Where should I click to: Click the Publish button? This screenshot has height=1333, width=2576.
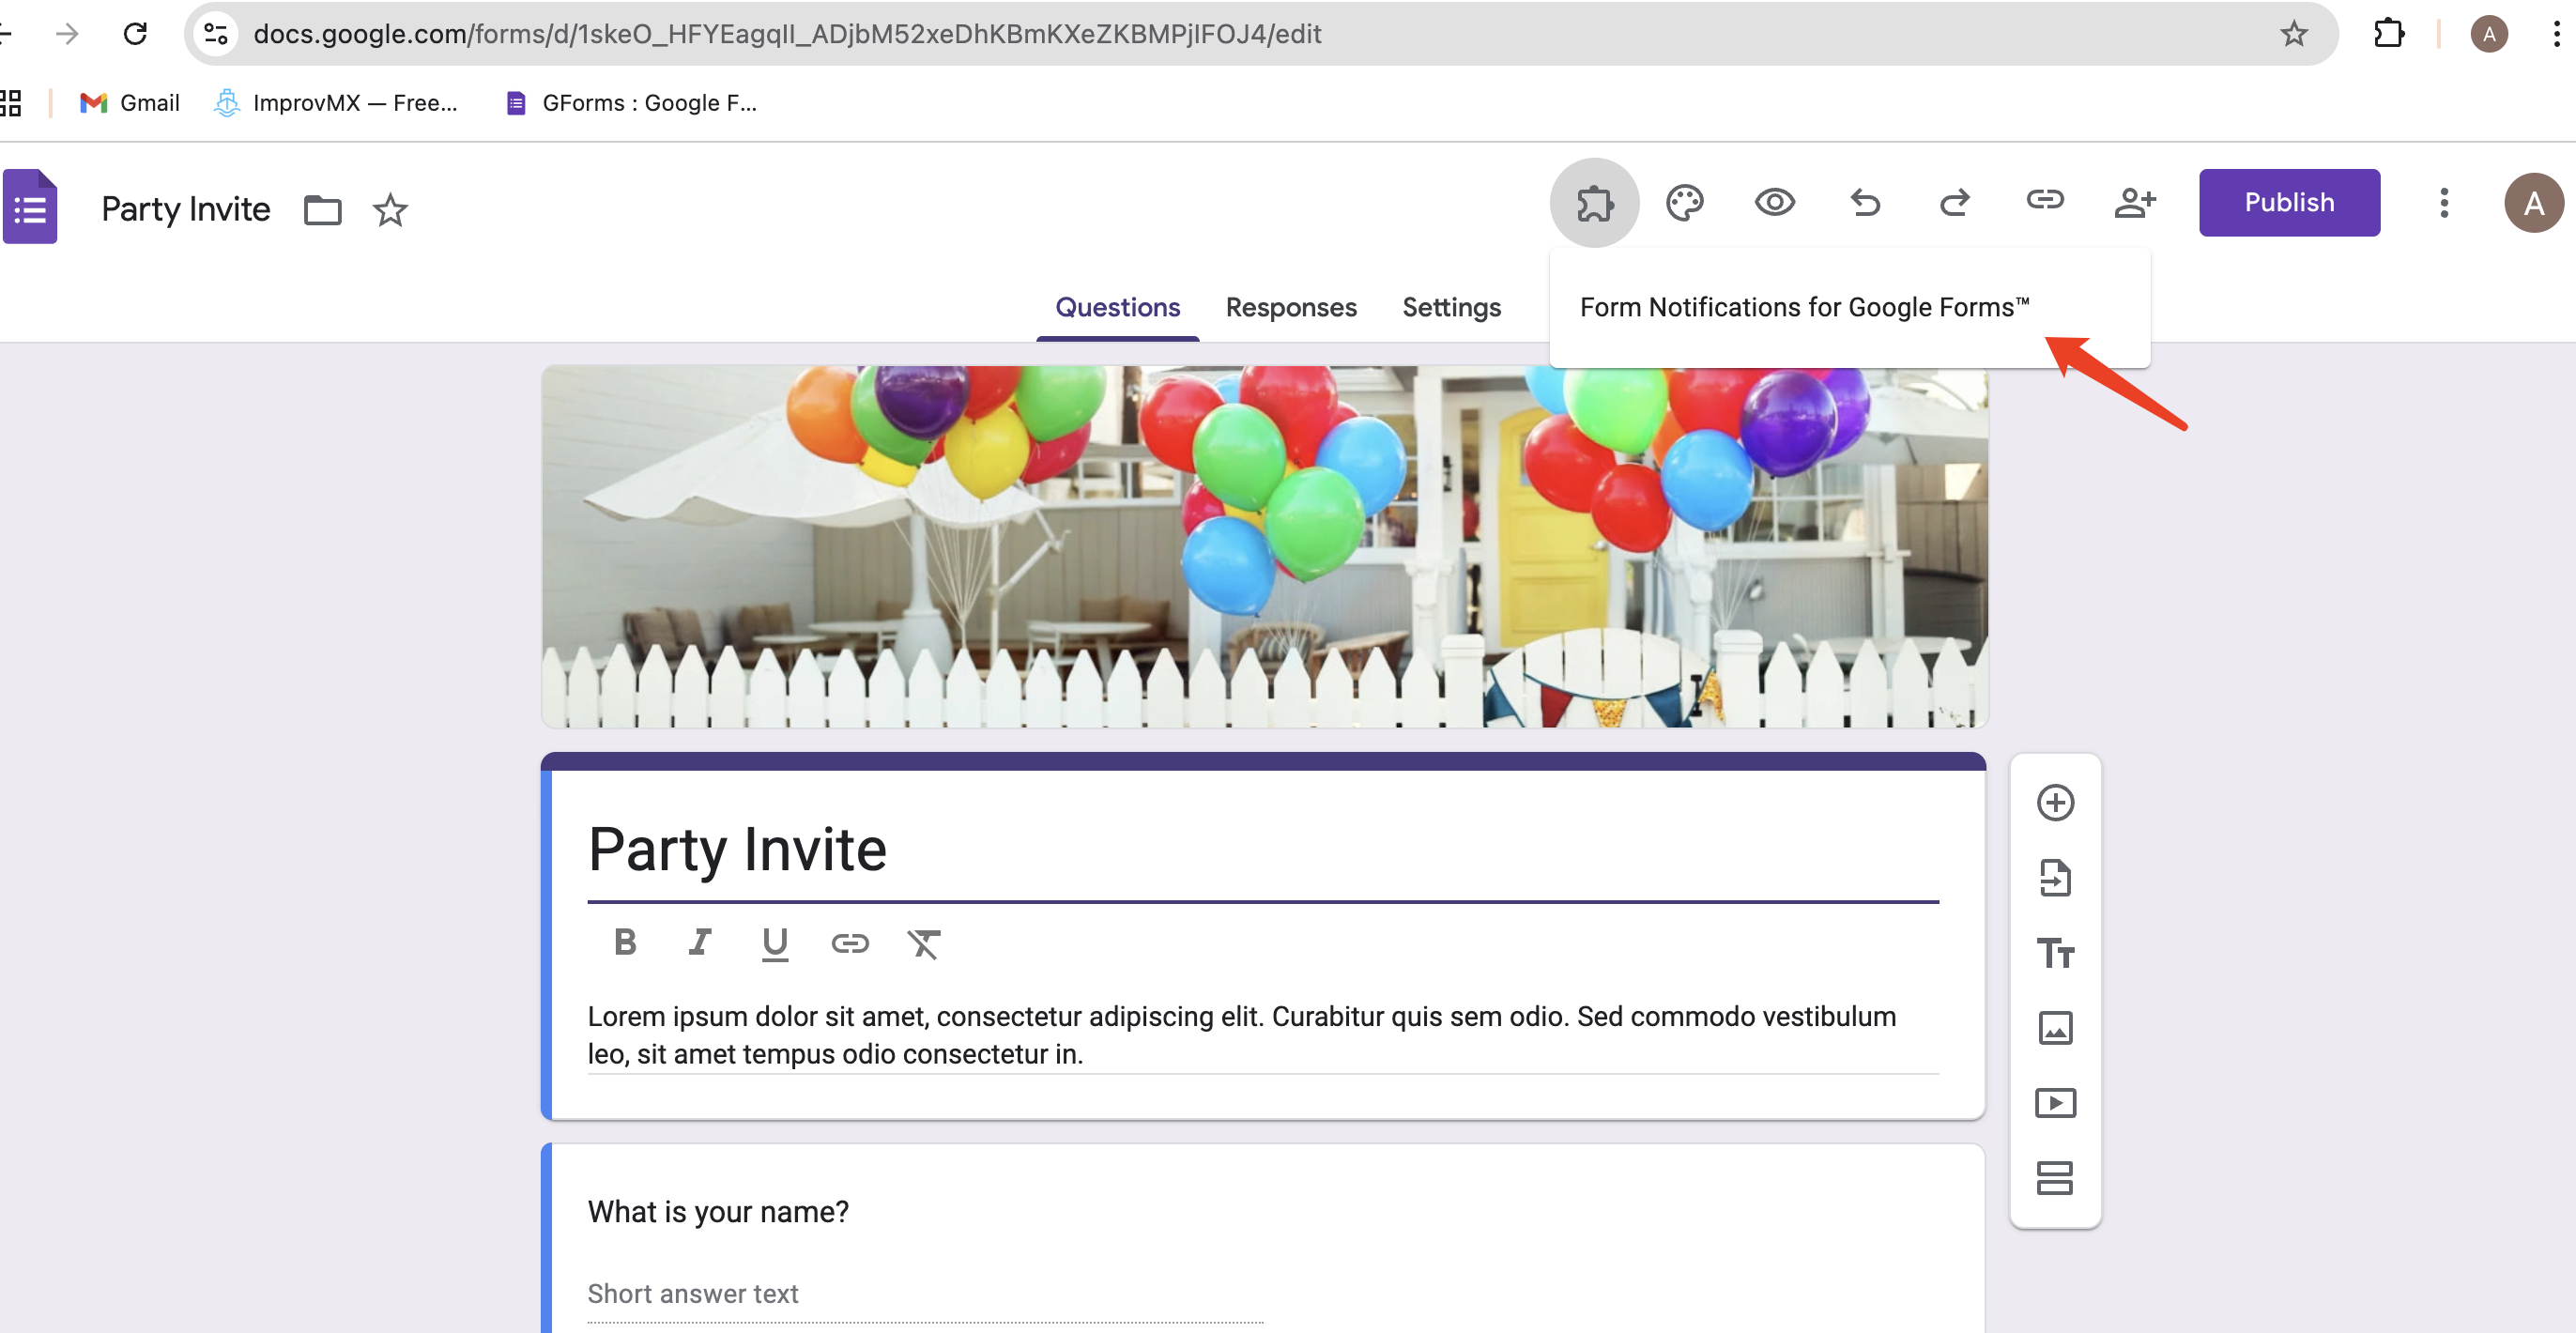2288,203
